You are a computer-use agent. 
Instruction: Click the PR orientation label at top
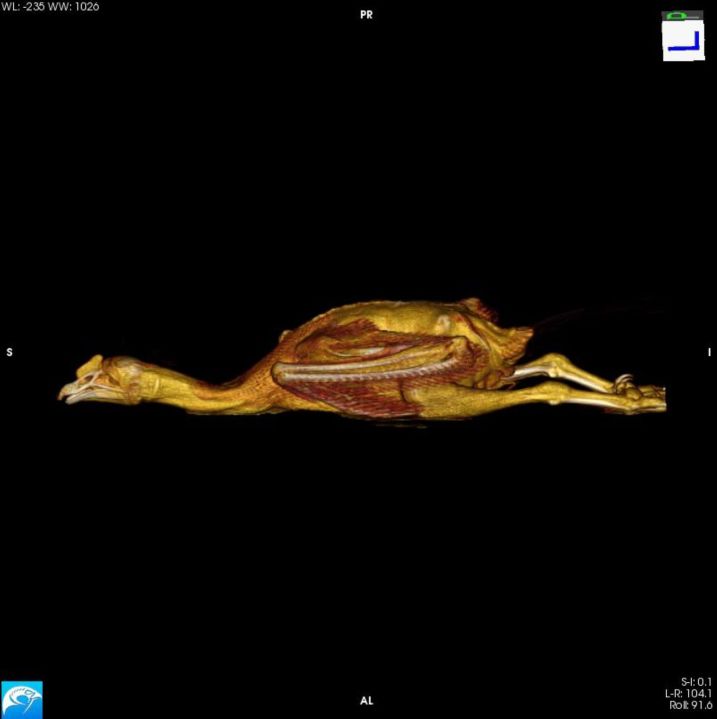point(365,16)
